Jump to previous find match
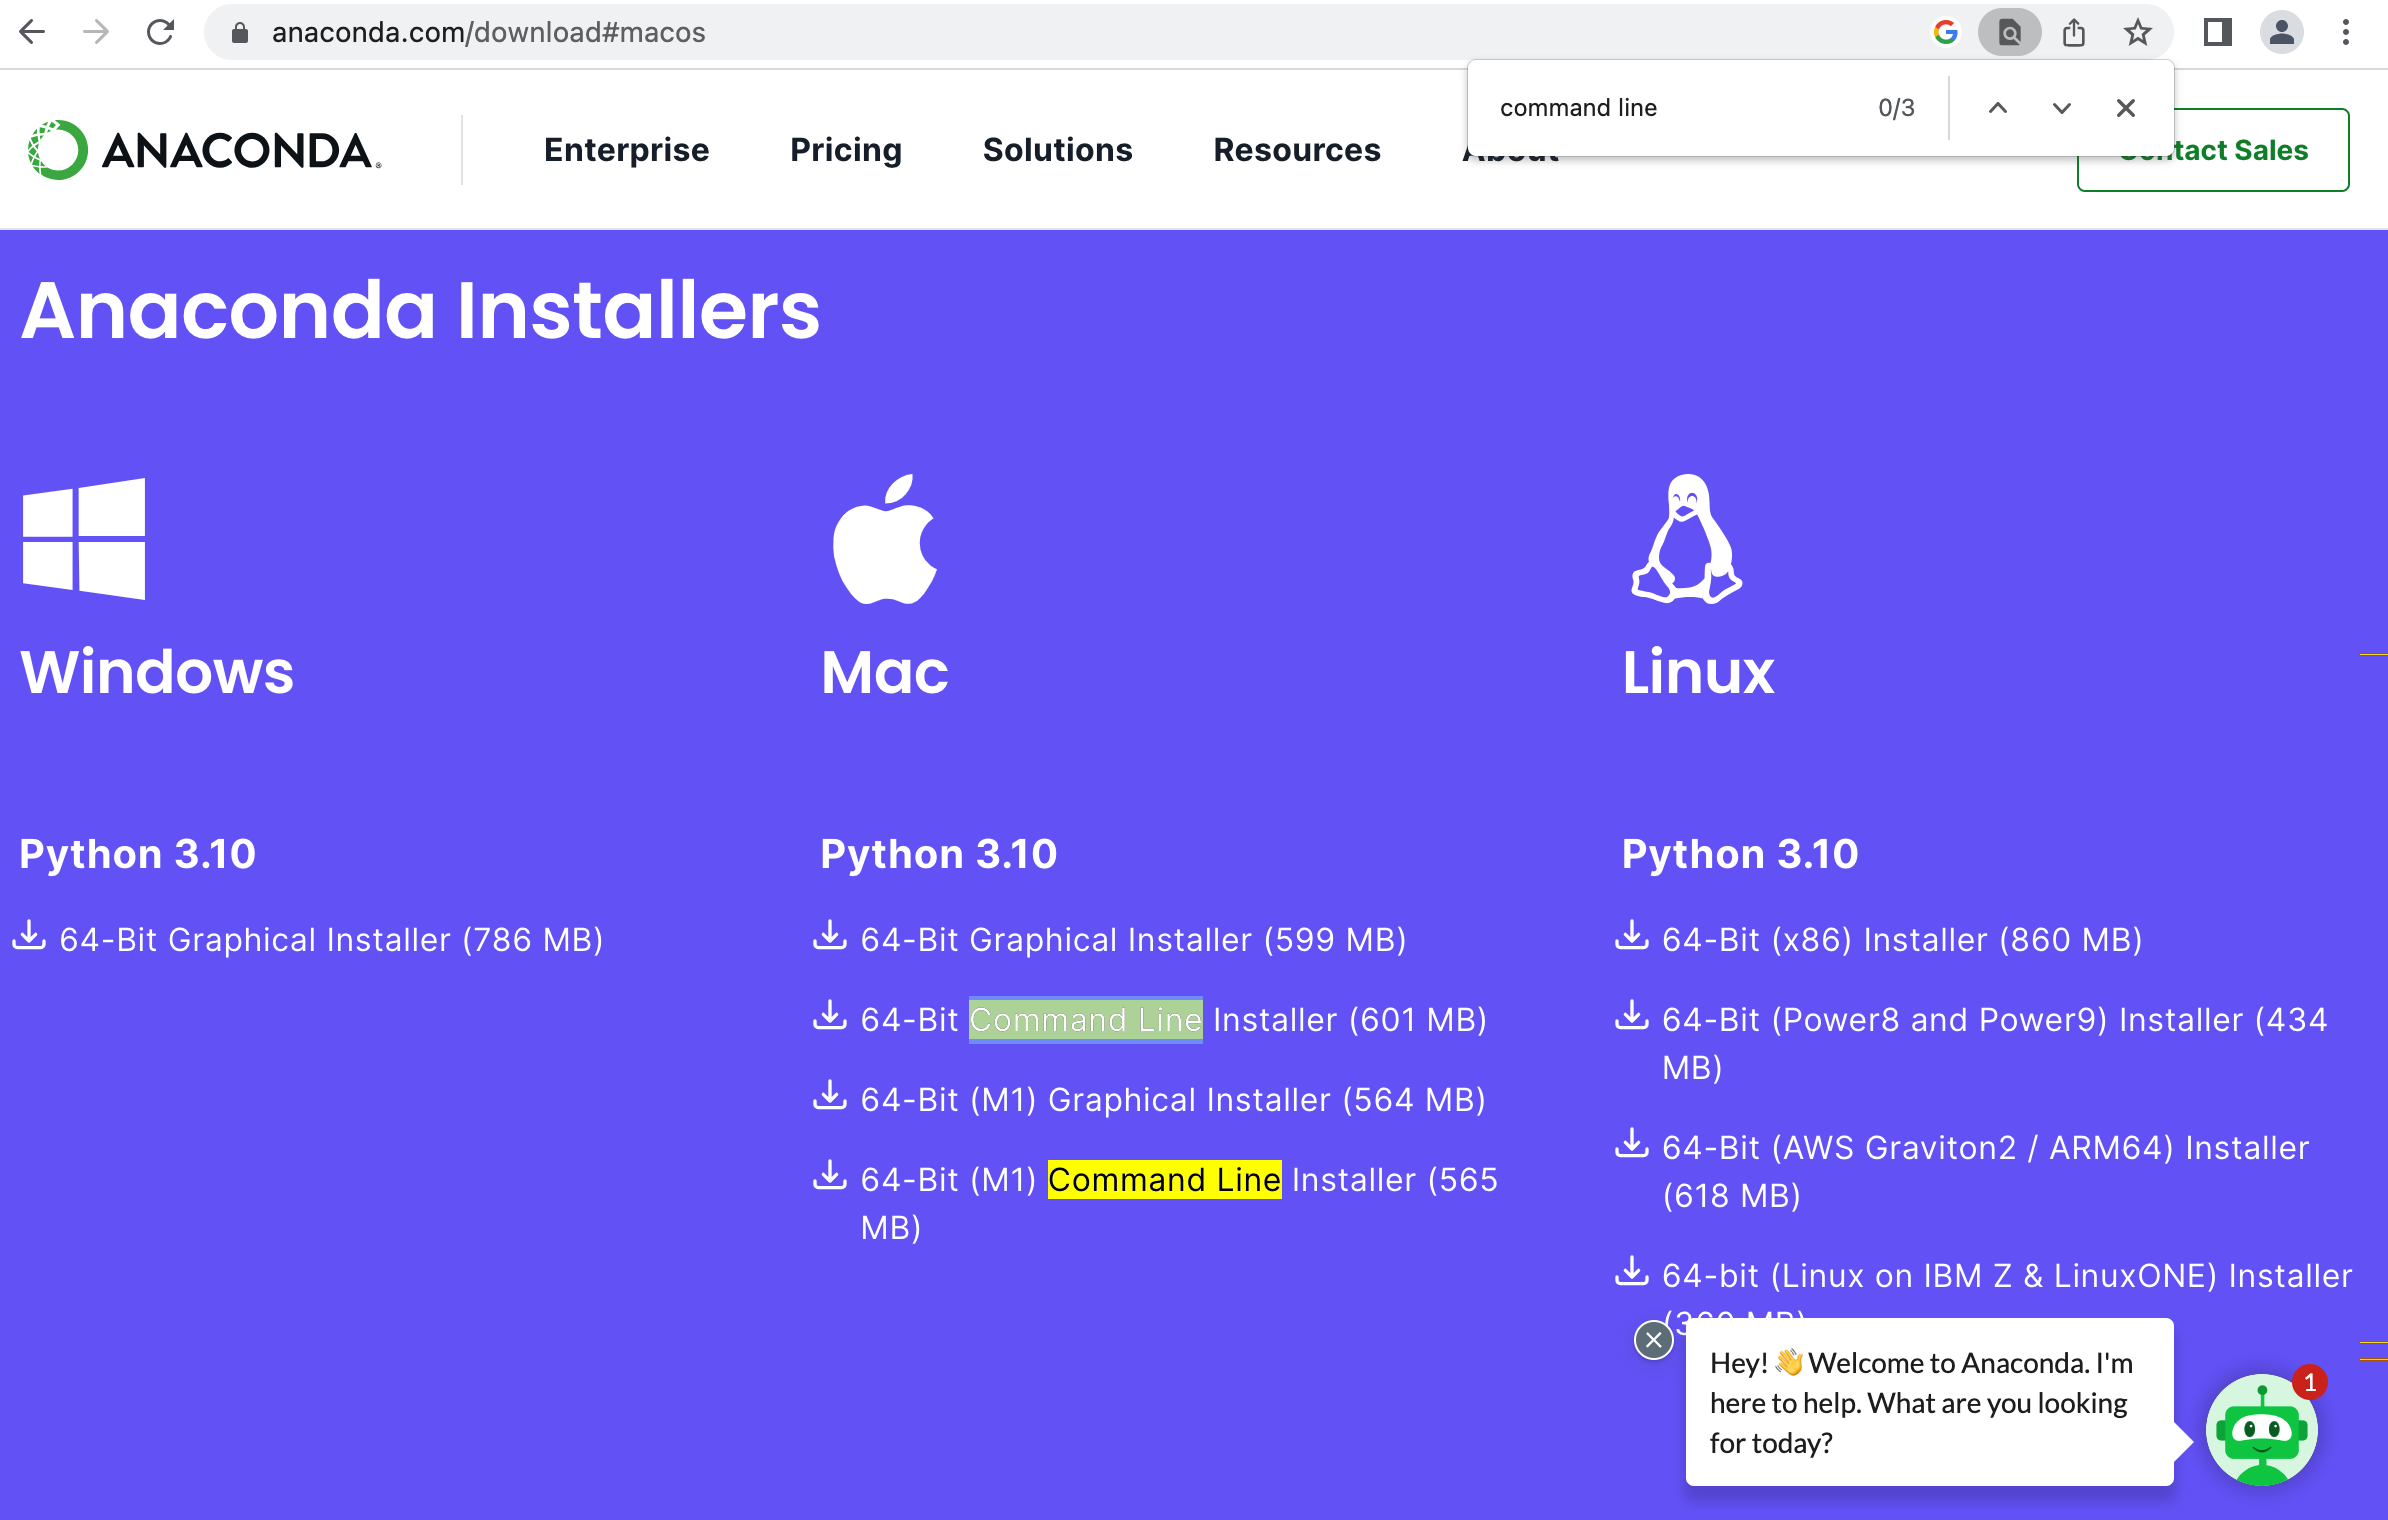 click(1997, 108)
